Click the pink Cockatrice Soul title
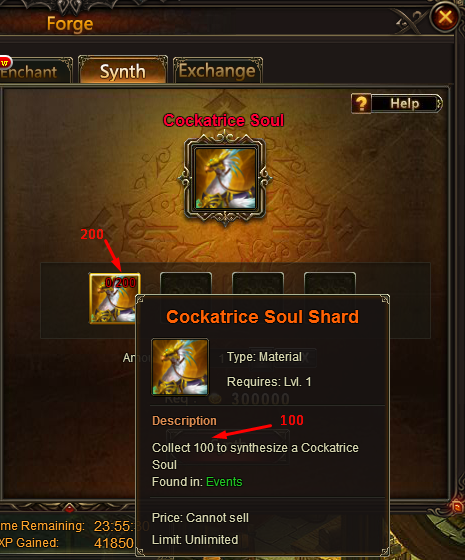This screenshot has width=465, height=560. coord(224,120)
